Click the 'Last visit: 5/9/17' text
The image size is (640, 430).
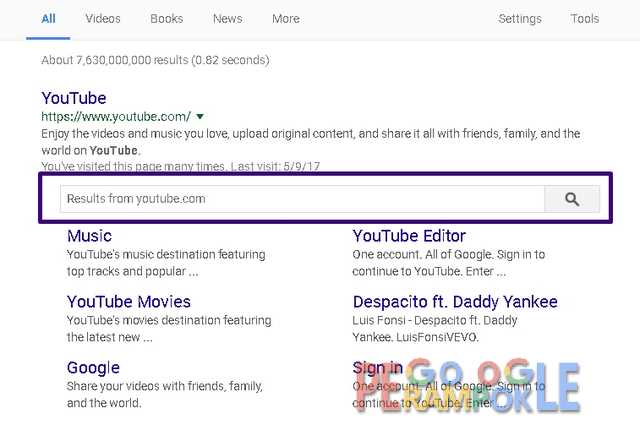click(275, 166)
